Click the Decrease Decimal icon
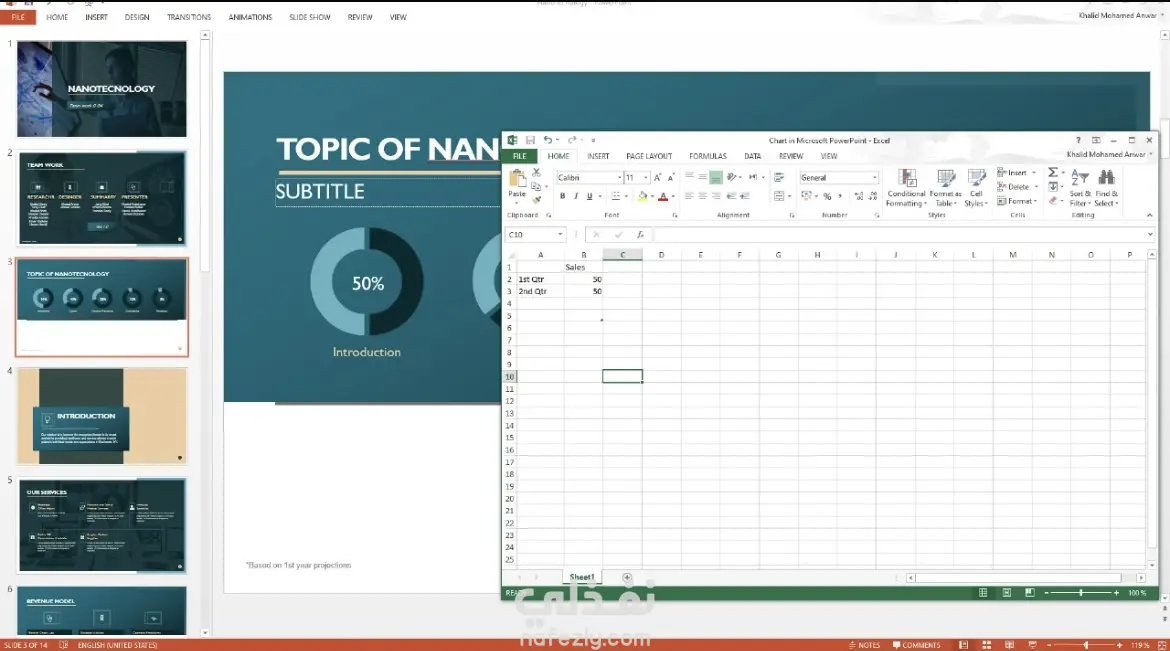The image size is (1170, 651). pos(873,196)
